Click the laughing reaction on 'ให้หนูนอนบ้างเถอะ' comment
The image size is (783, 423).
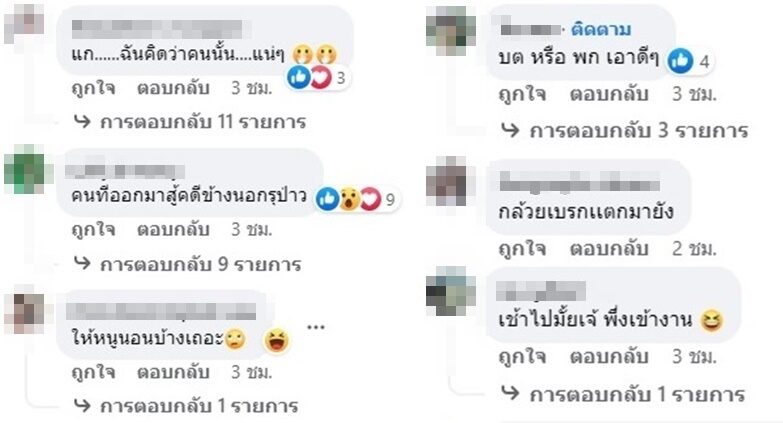click(x=277, y=341)
